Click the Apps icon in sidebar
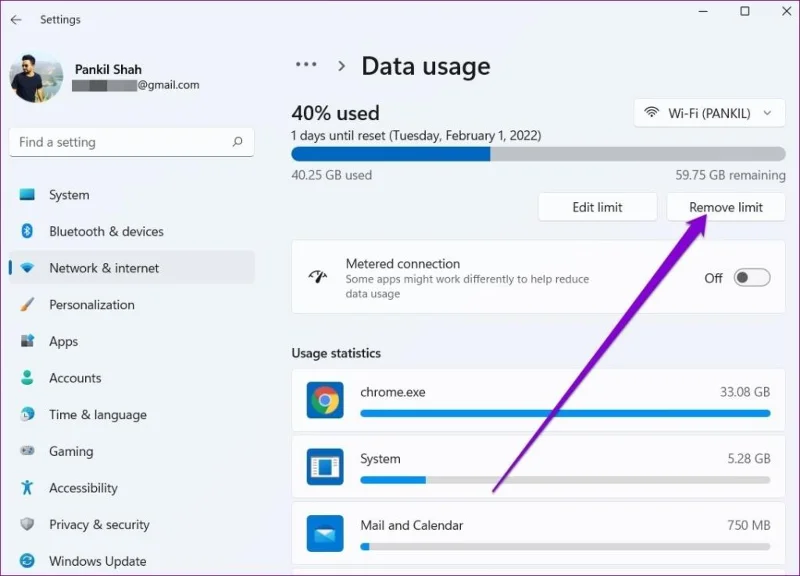The height and width of the screenshot is (576, 800). (x=27, y=341)
